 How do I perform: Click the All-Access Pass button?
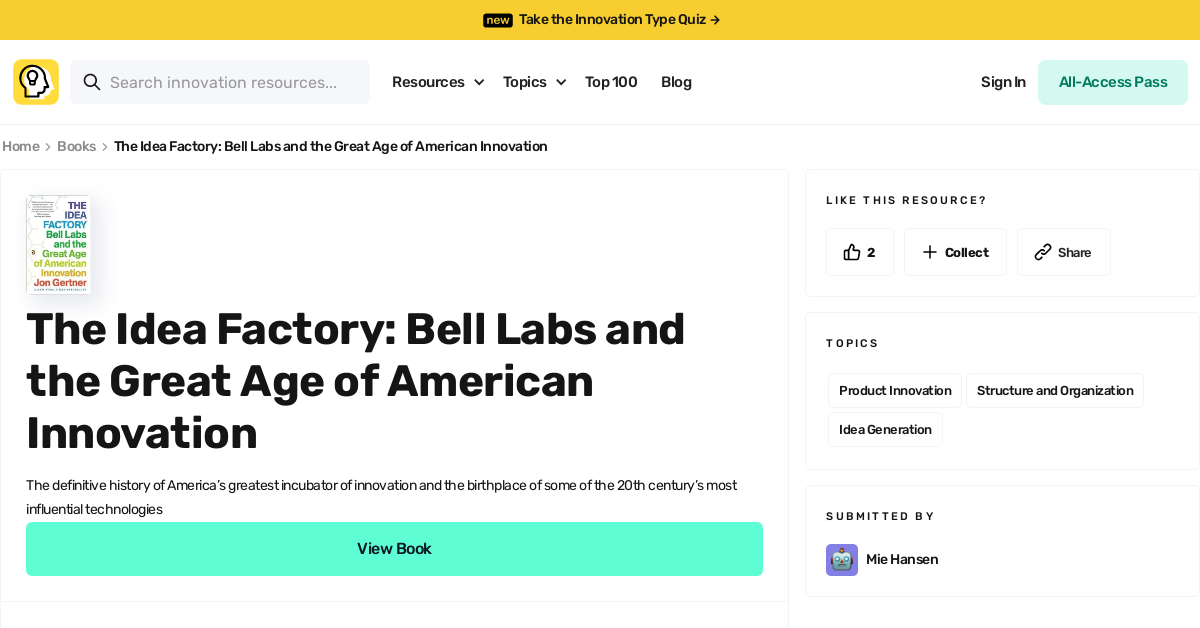(x=1112, y=82)
